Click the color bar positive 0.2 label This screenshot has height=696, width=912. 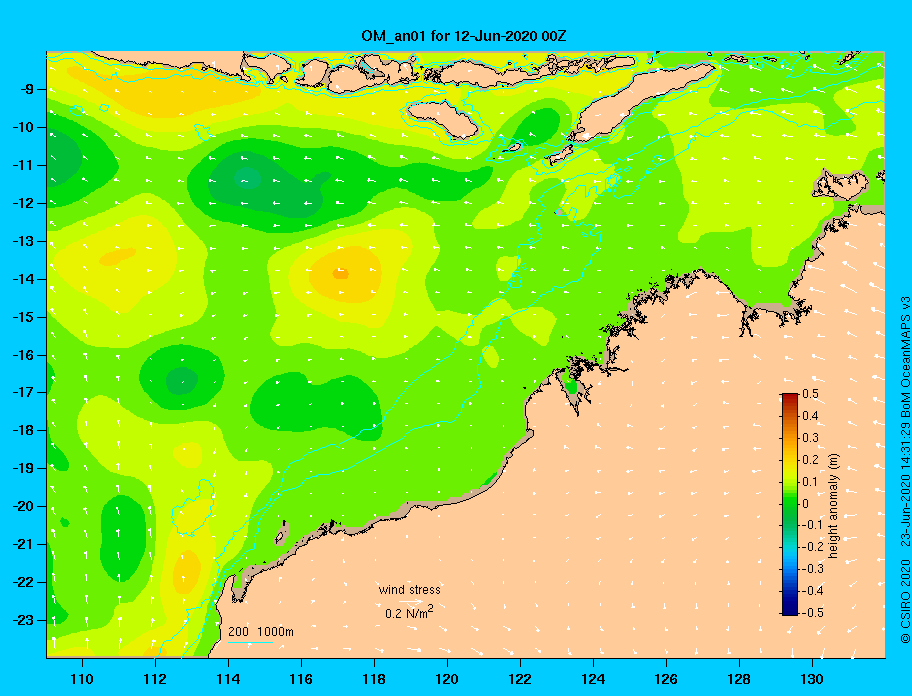(x=810, y=460)
